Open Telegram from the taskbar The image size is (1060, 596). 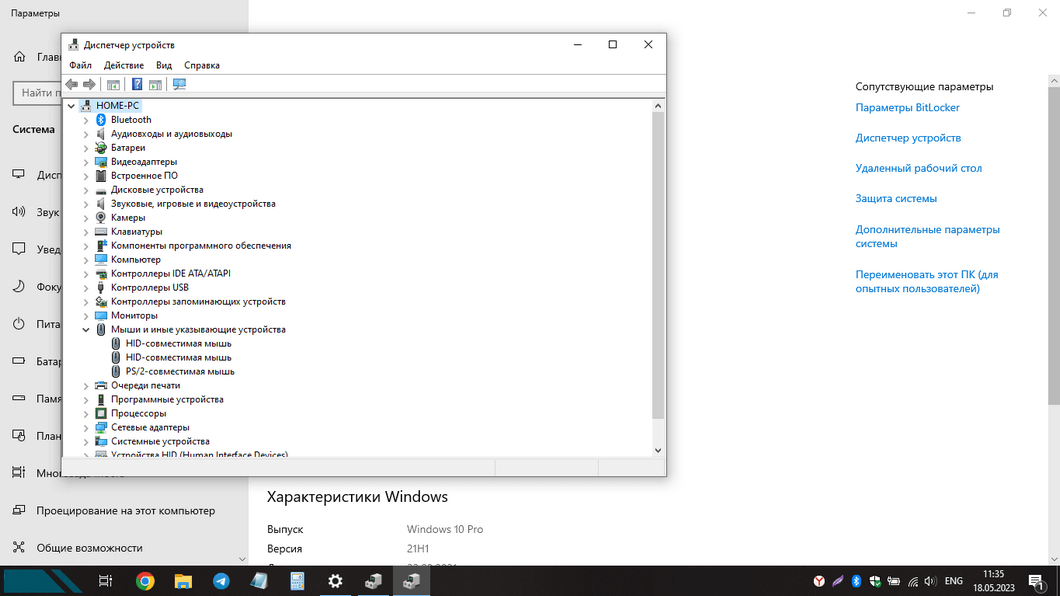point(221,581)
